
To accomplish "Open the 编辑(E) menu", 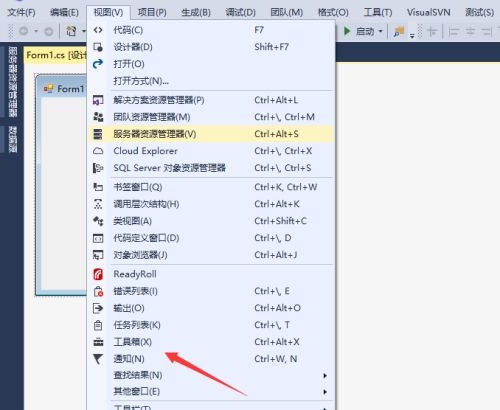I will tap(64, 13).
